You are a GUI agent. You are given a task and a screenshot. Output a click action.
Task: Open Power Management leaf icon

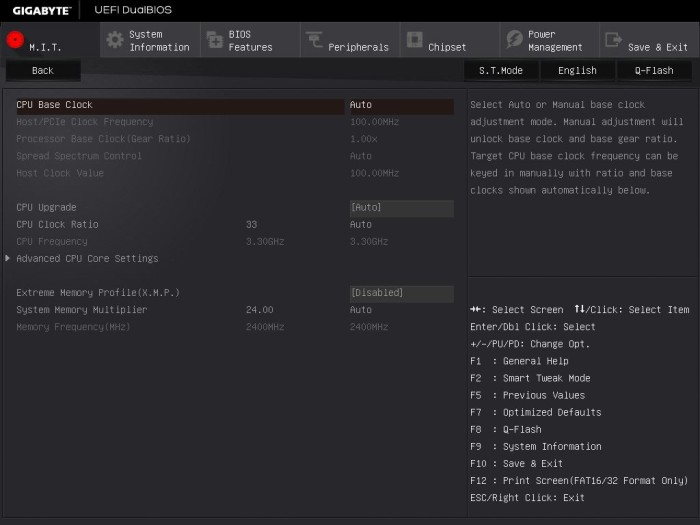point(514,39)
